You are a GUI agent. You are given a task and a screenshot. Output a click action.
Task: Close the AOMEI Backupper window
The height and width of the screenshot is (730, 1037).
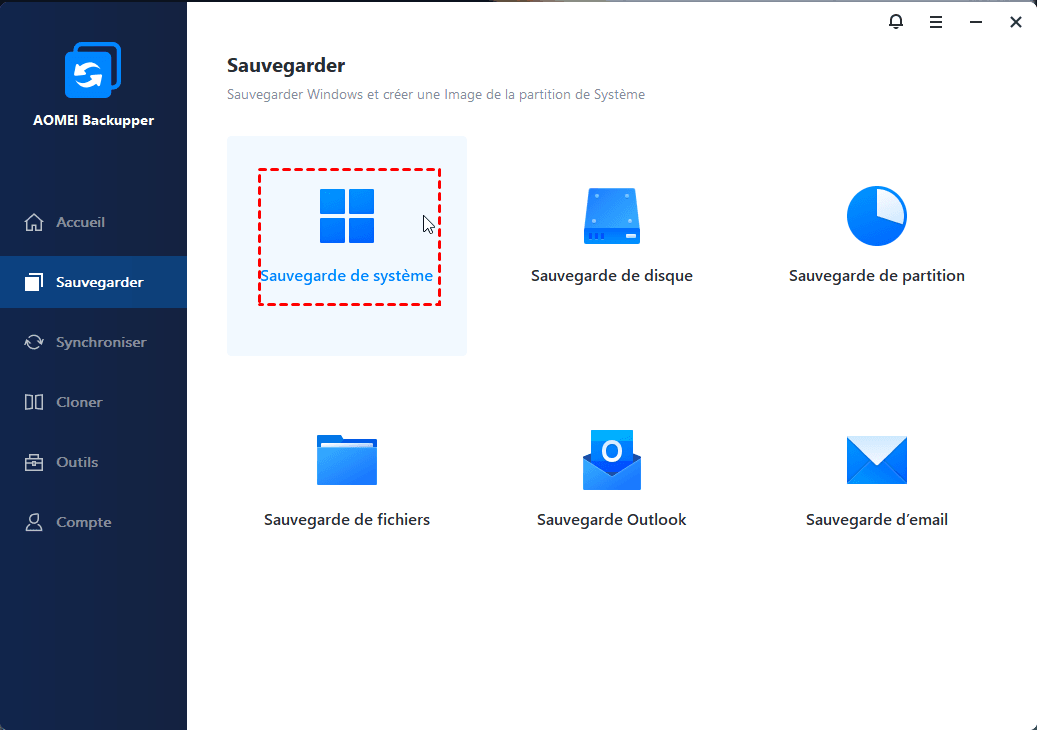point(1016,22)
